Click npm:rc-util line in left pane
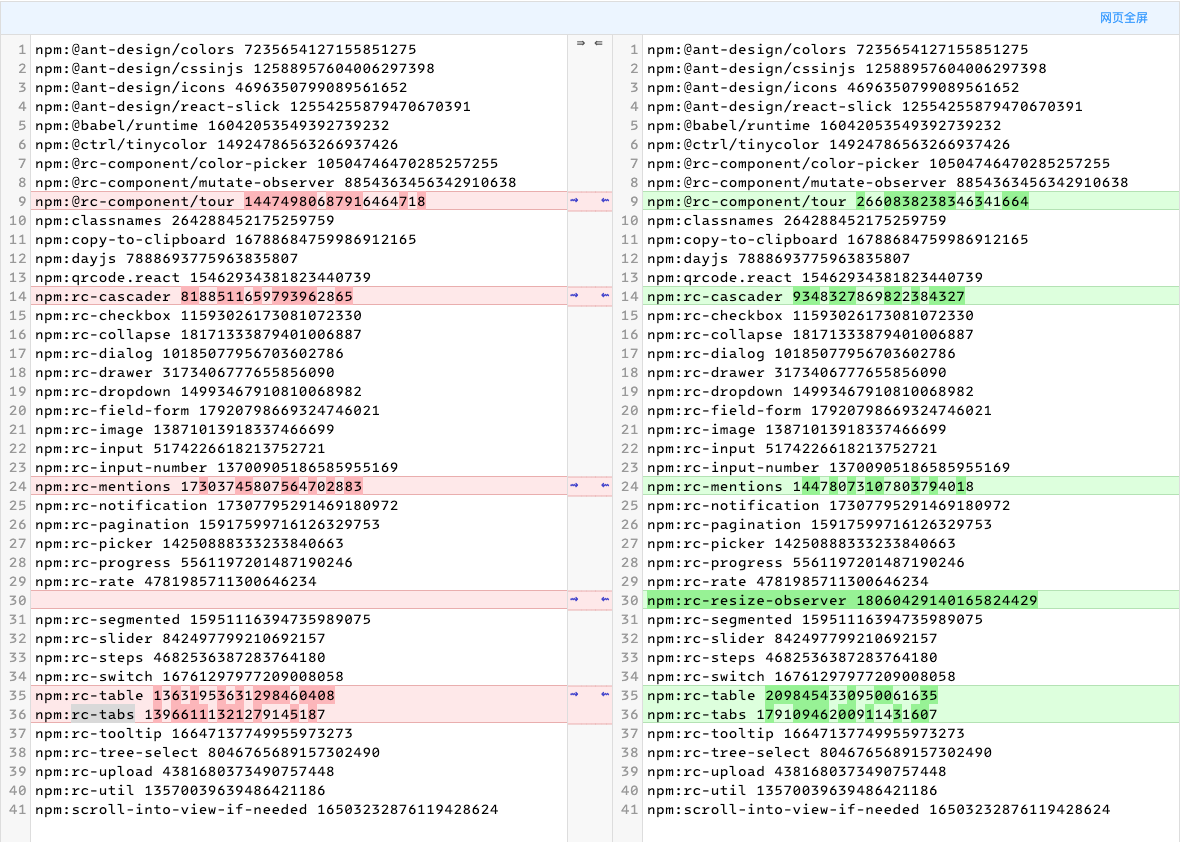The width and height of the screenshot is (1181, 842). (x=180, y=790)
